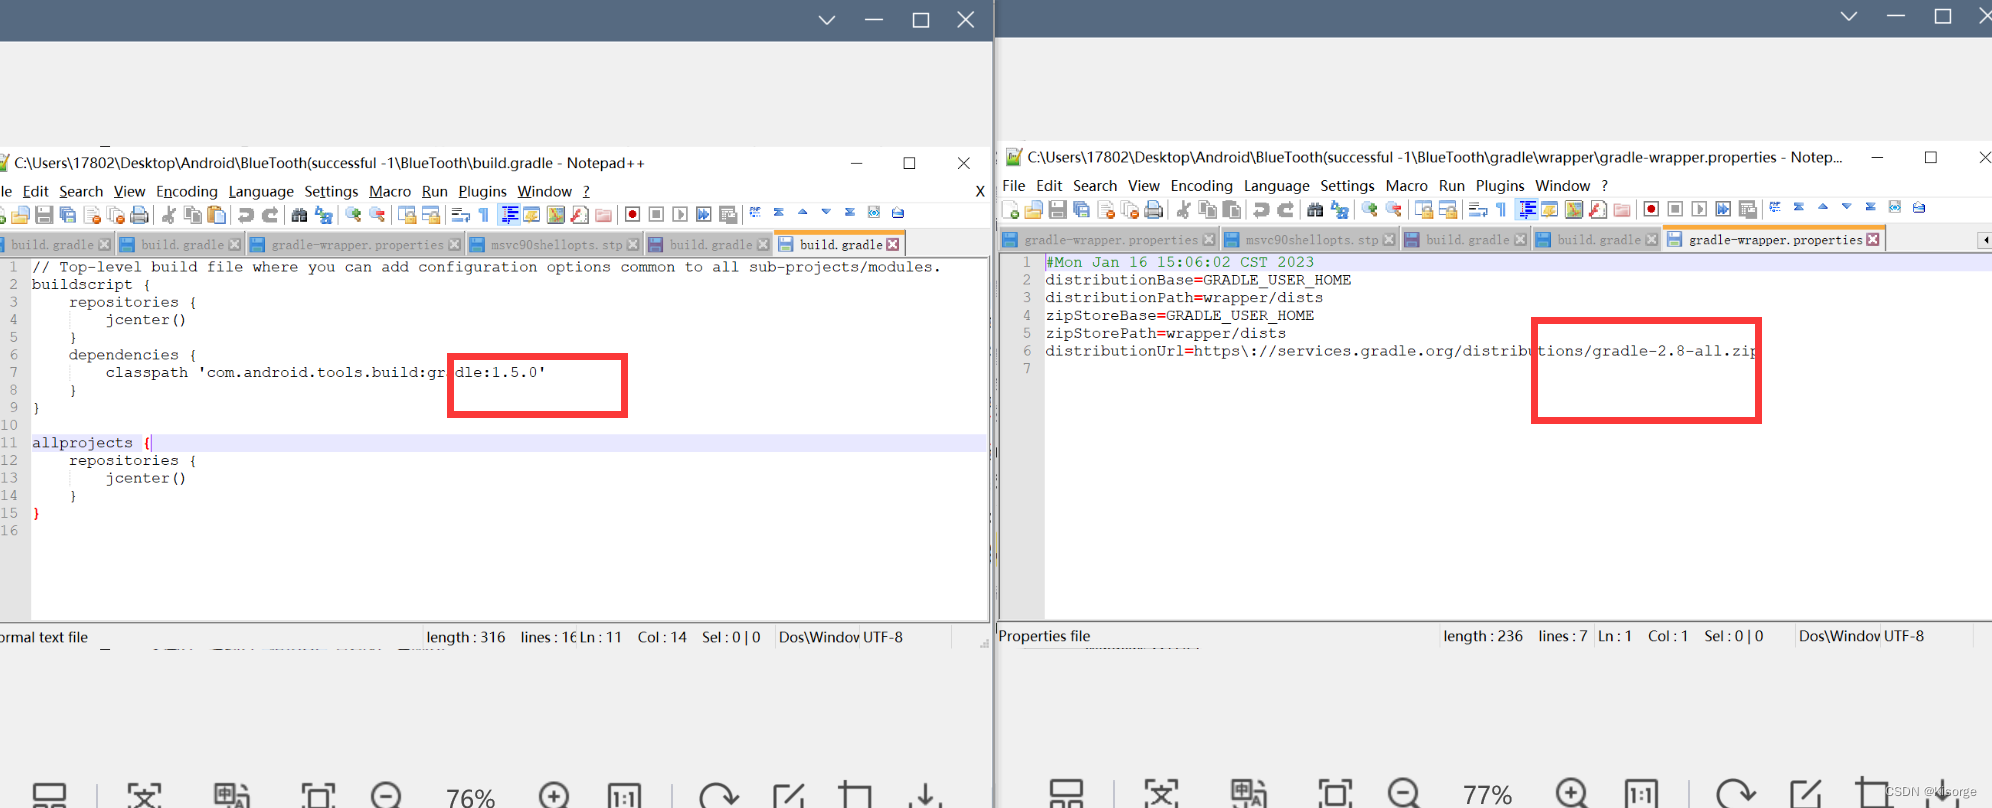Click Save icon in left Notepad++ toolbar
This screenshot has height=808, width=1992.
(44, 214)
